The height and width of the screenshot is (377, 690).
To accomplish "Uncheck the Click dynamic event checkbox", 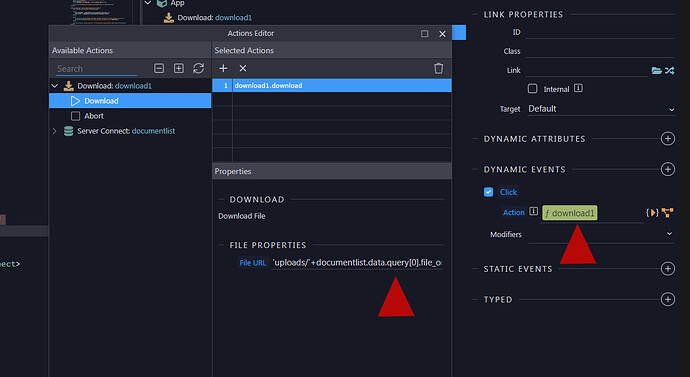I will 488,192.
